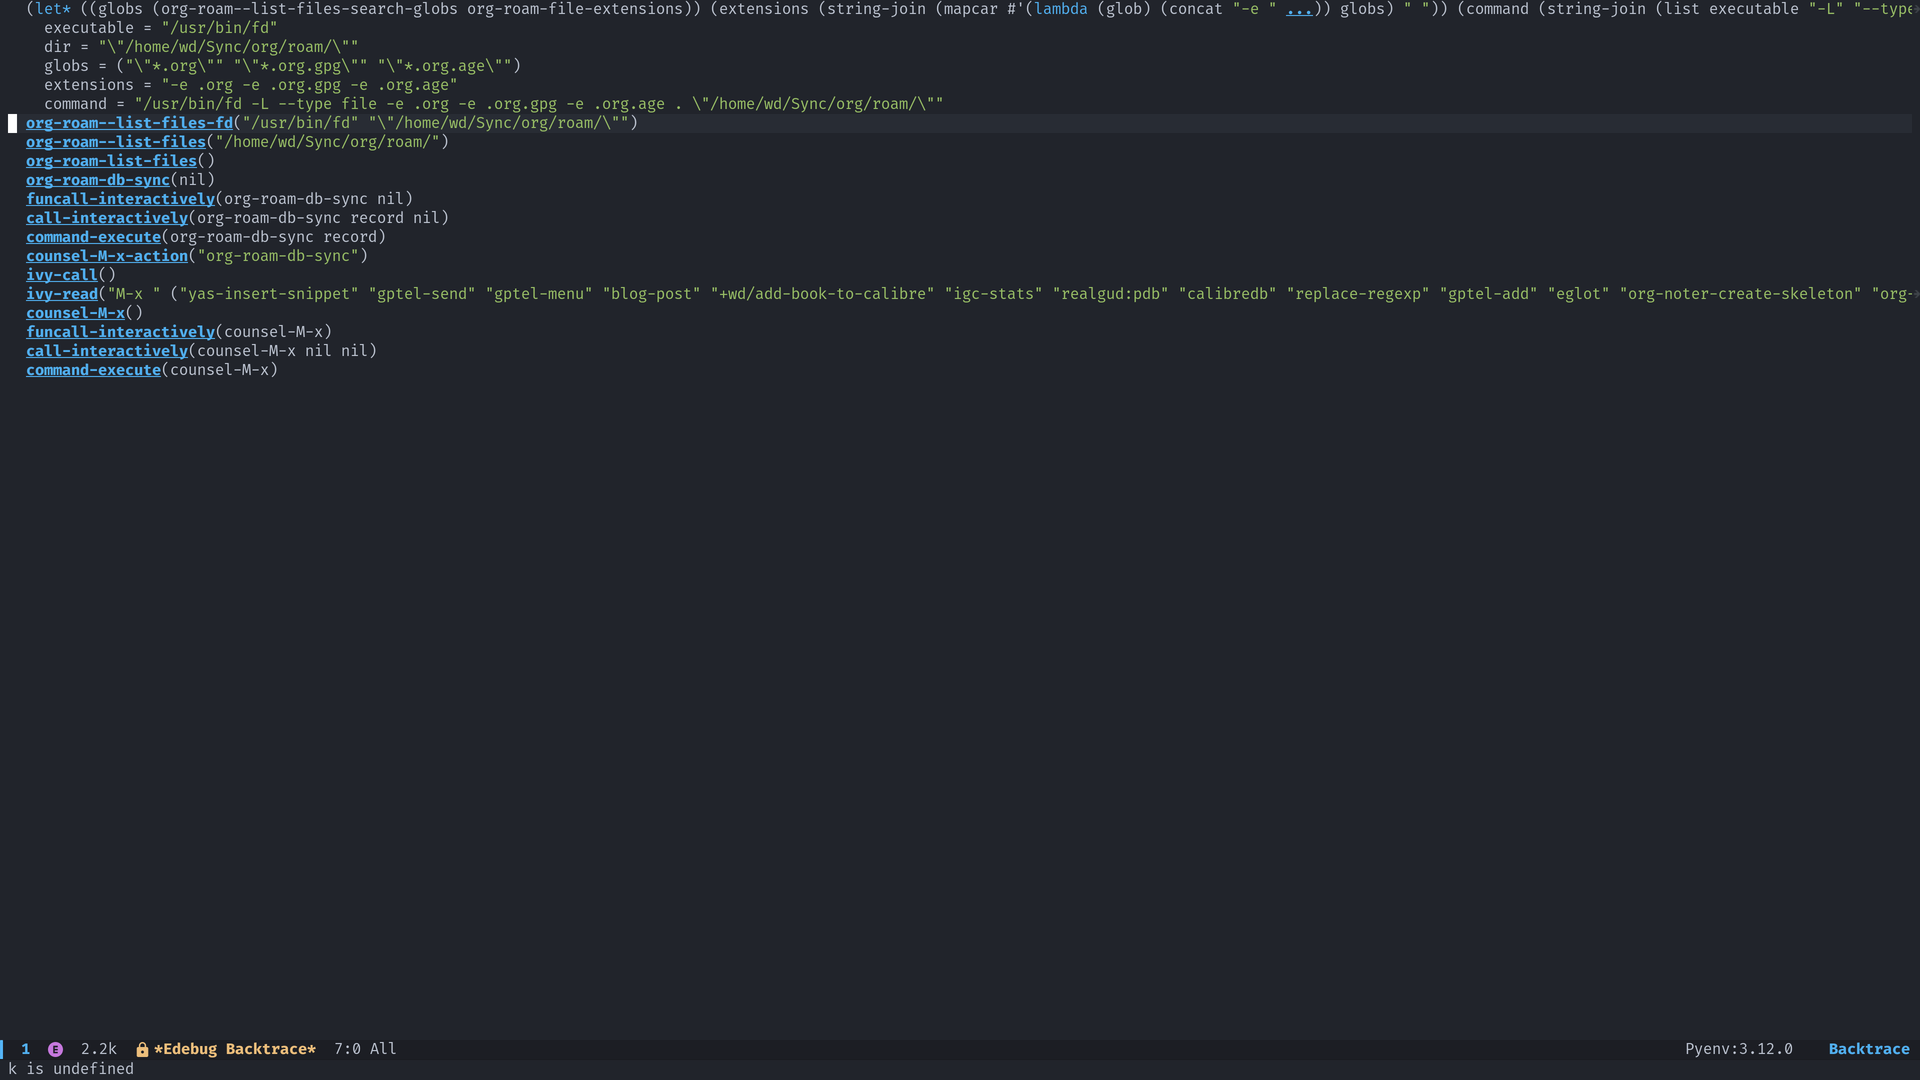Click the read-only lock icon in modeline
The image size is (1920, 1080).
(142, 1049)
